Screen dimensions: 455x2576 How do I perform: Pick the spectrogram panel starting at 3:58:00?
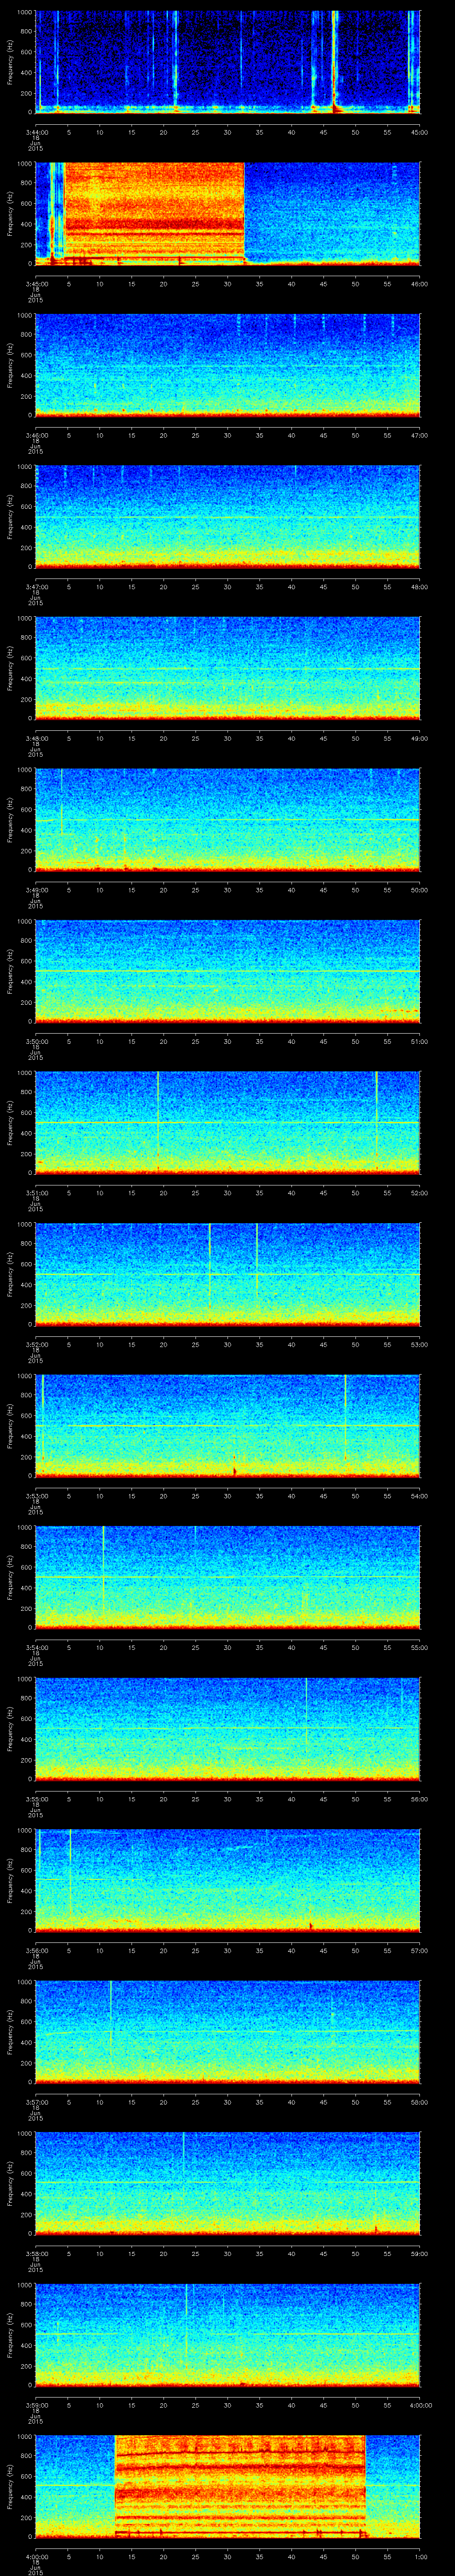coord(227,2183)
